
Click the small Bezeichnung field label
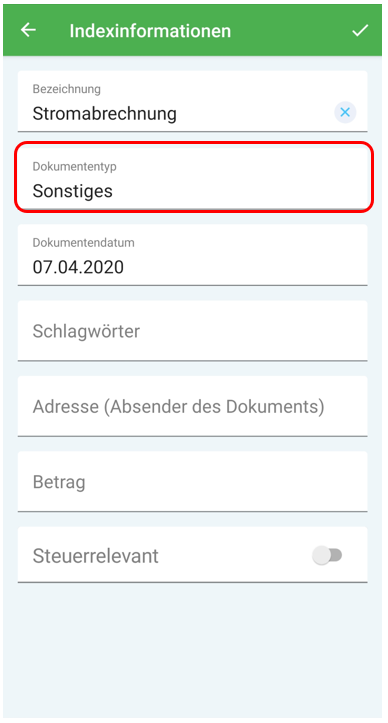click(x=66, y=89)
